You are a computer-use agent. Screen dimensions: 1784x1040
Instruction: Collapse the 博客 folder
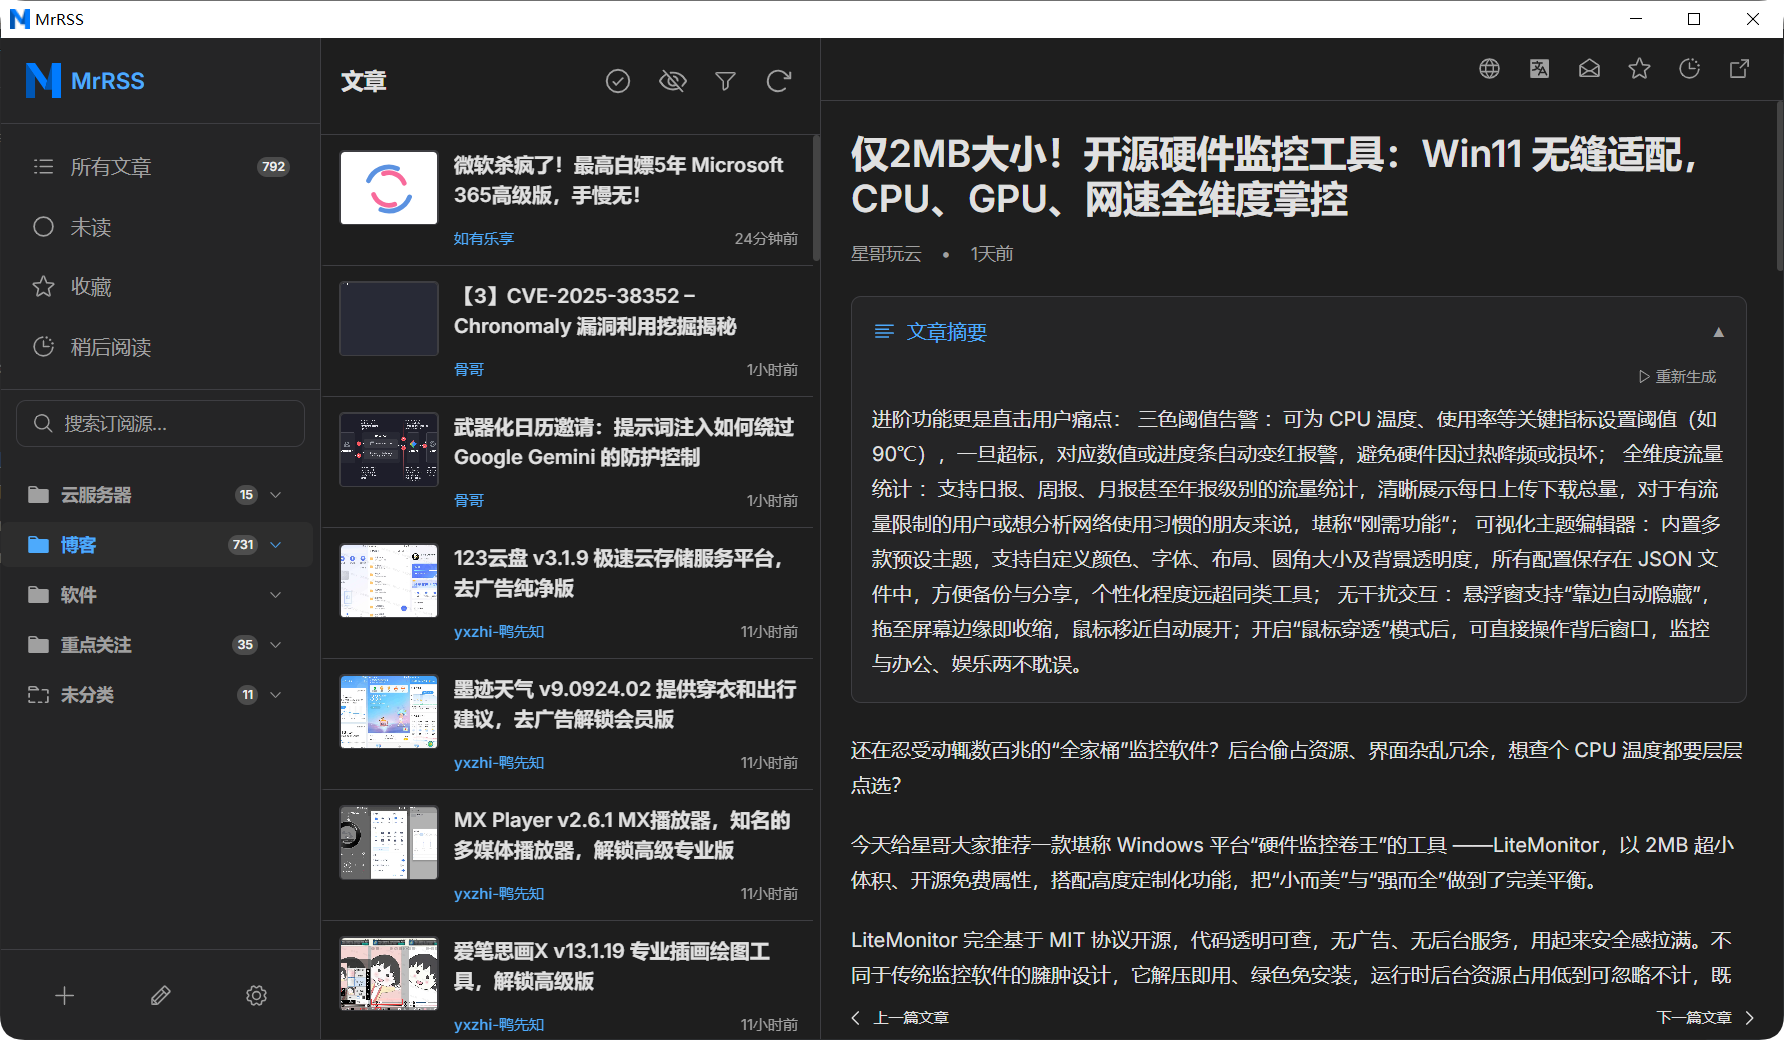[x=277, y=545]
